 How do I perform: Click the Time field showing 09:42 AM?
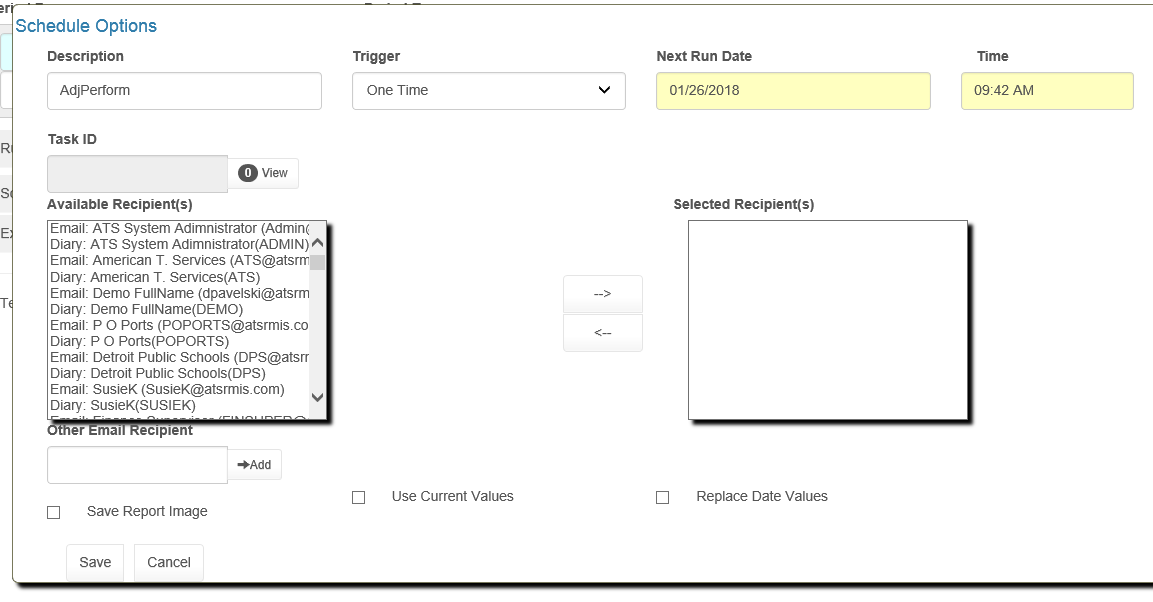coord(1046,90)
